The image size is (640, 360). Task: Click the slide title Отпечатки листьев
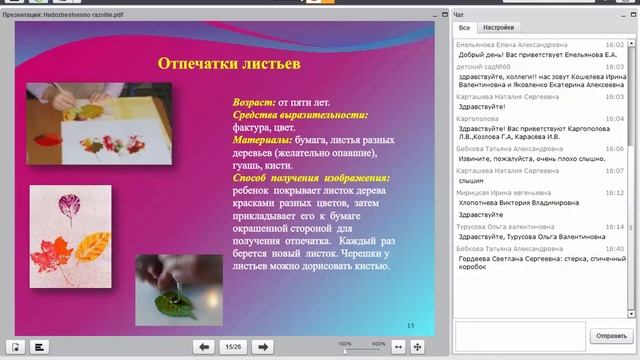pos(229,64)
